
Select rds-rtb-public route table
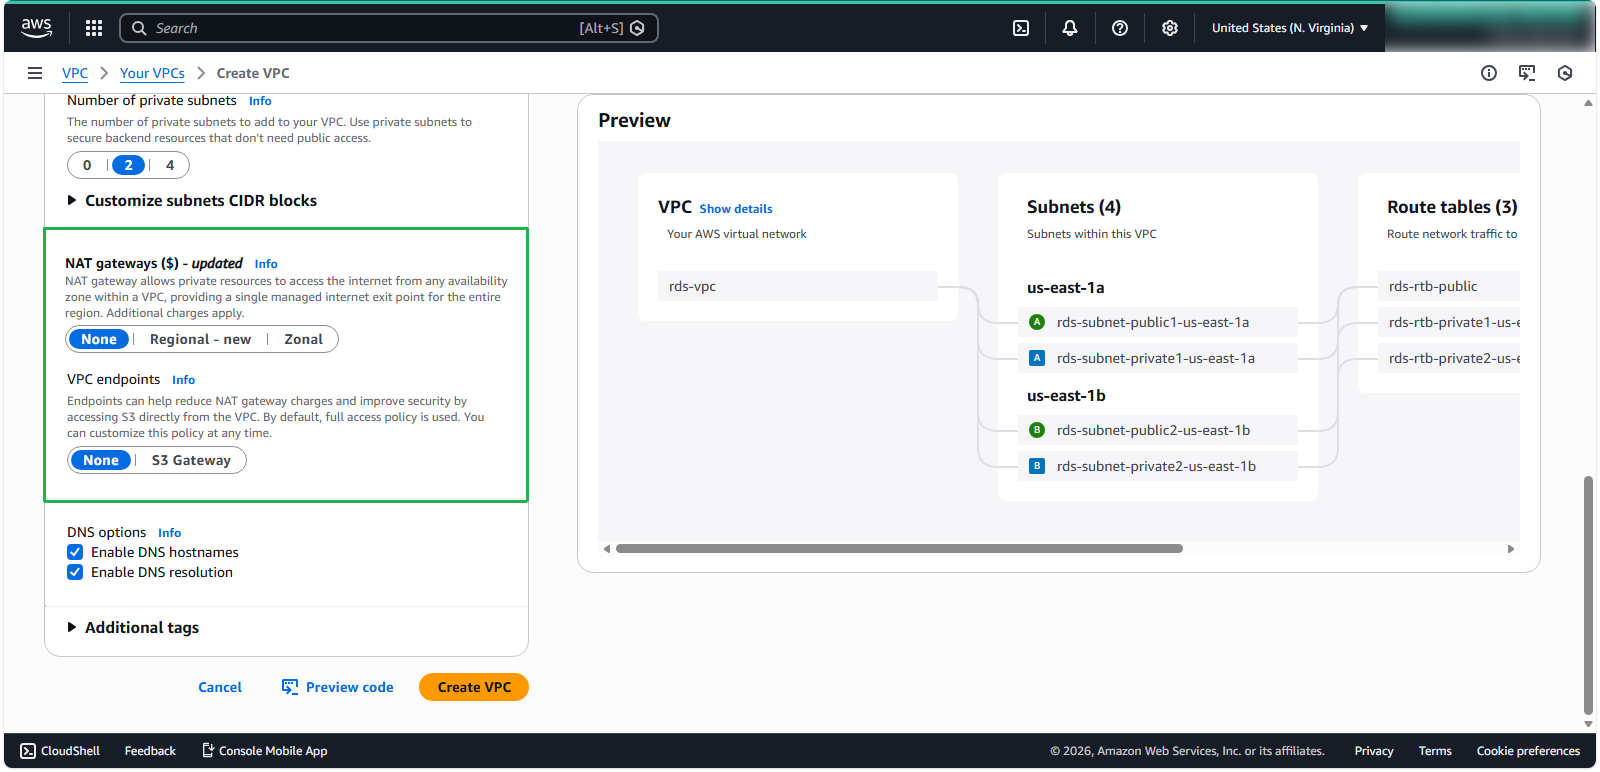pos(1449,286)
